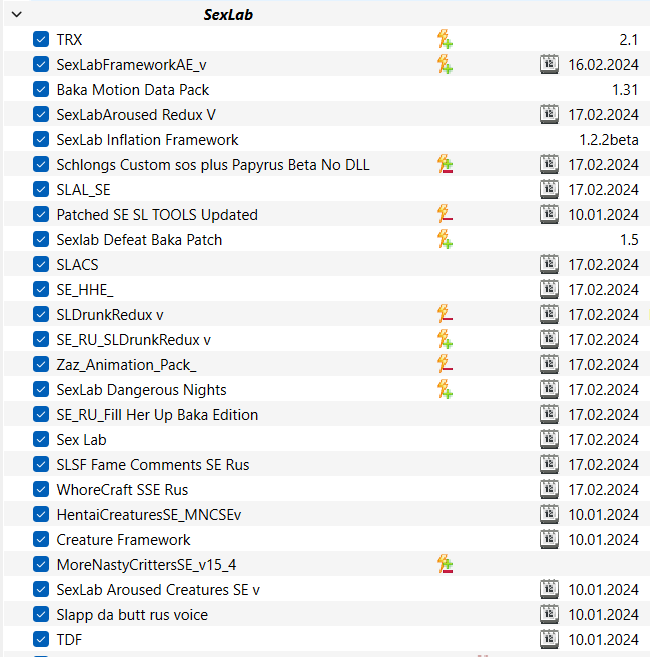Click the SexLab separator title

point(228,15)
